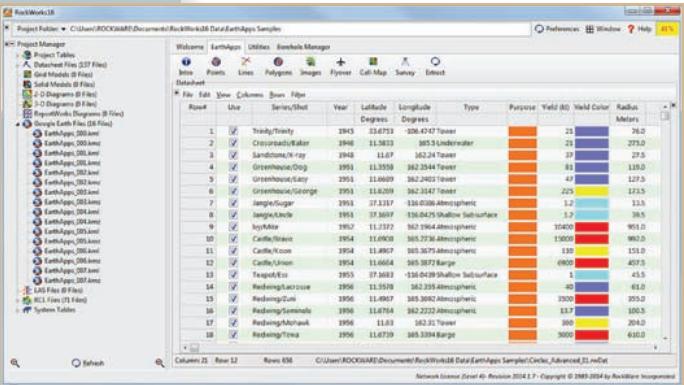This screenshot has height=385, width=684.
Task: Open the Survey tool
Action: [405, 66]
